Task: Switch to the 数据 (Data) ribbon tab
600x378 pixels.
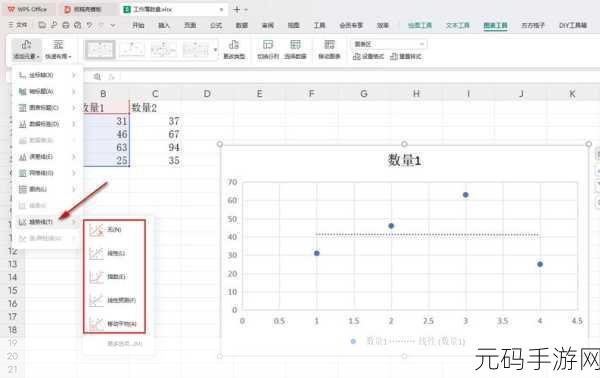Action: coord(242,25)
